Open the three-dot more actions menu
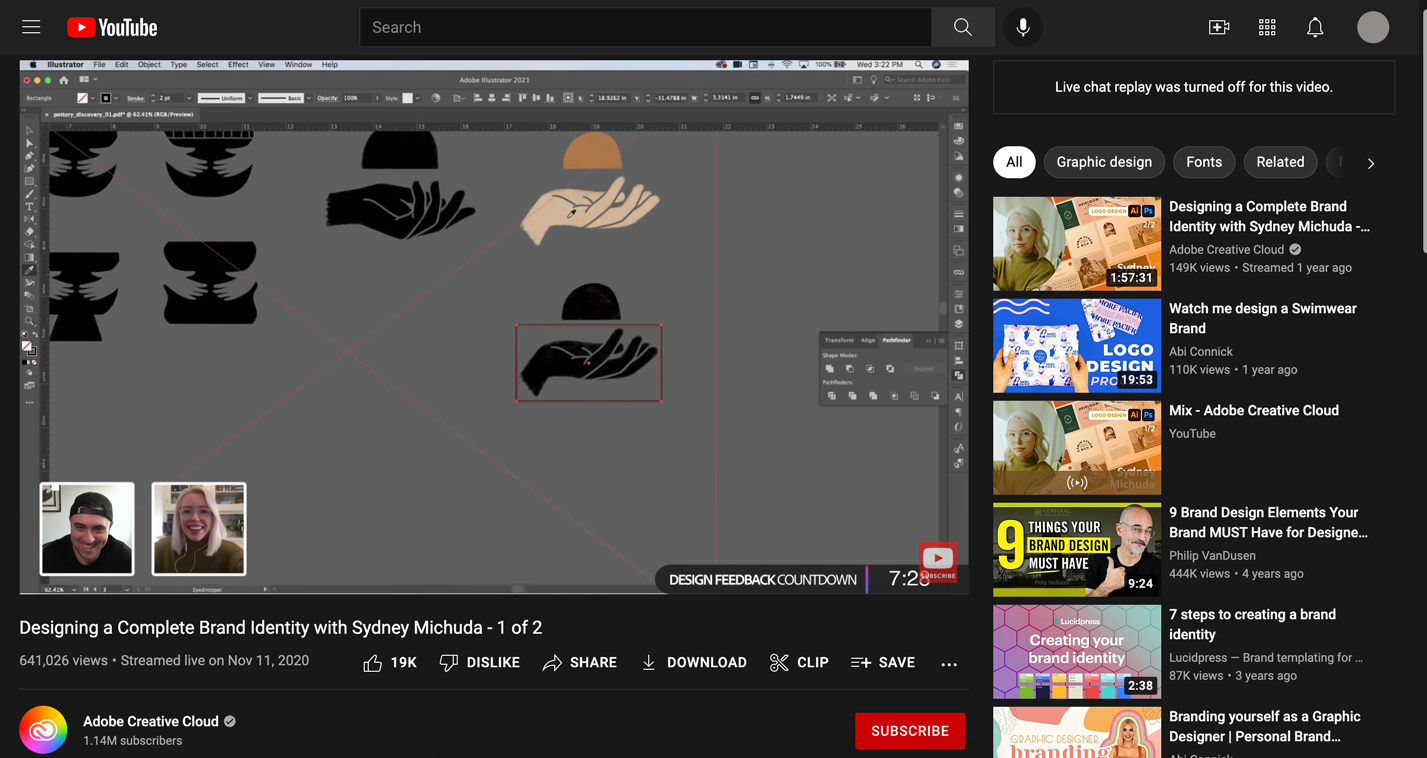The height and width of the screenshot is (758, 1427). [x=949, y=663]
